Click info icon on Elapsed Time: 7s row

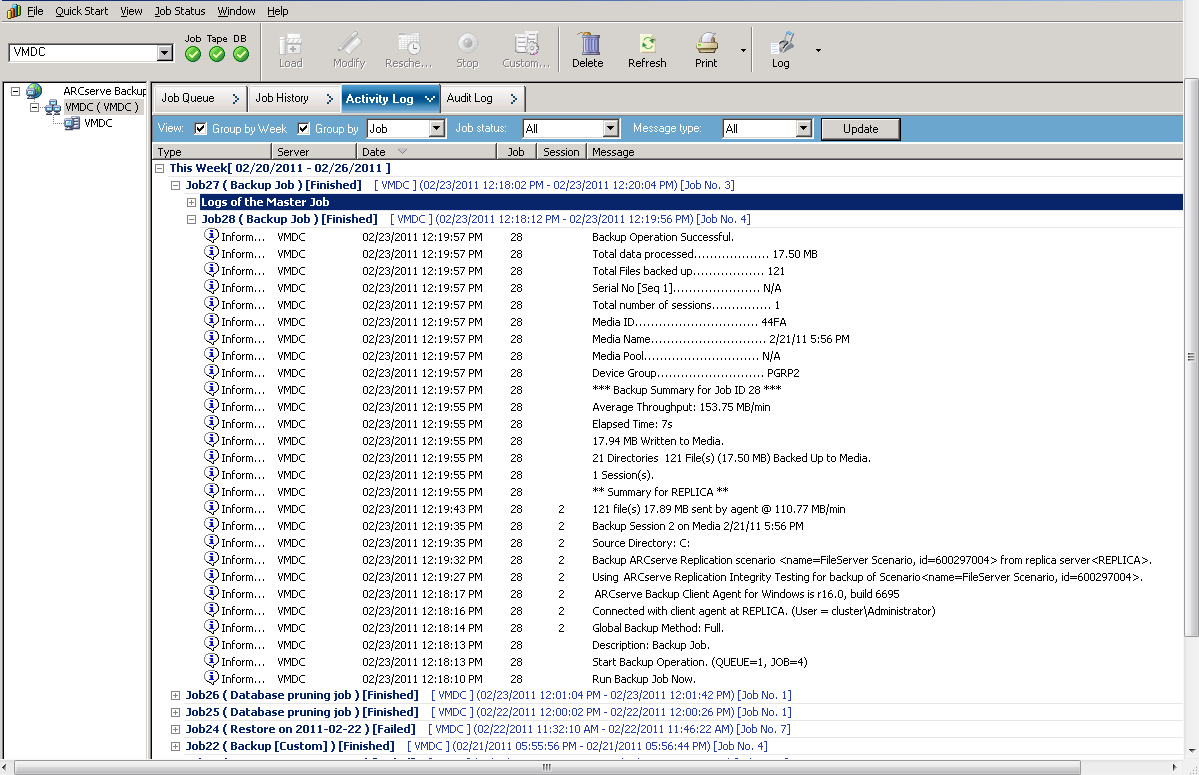(212, 423)
